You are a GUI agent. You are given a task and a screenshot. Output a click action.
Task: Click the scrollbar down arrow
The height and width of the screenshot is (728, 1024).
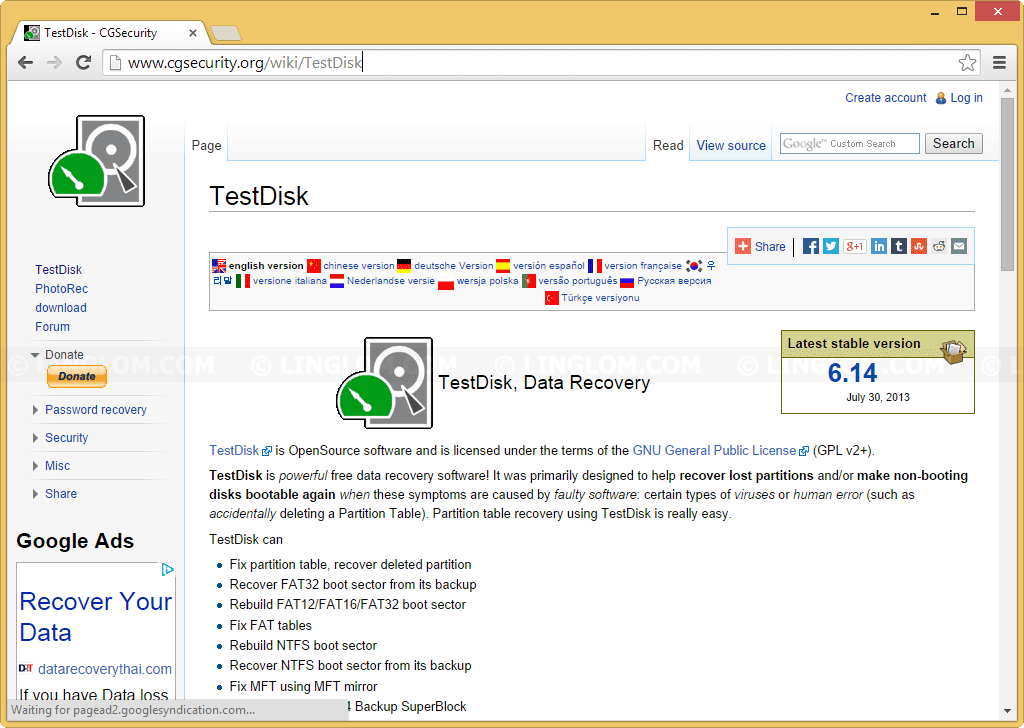1007,710
